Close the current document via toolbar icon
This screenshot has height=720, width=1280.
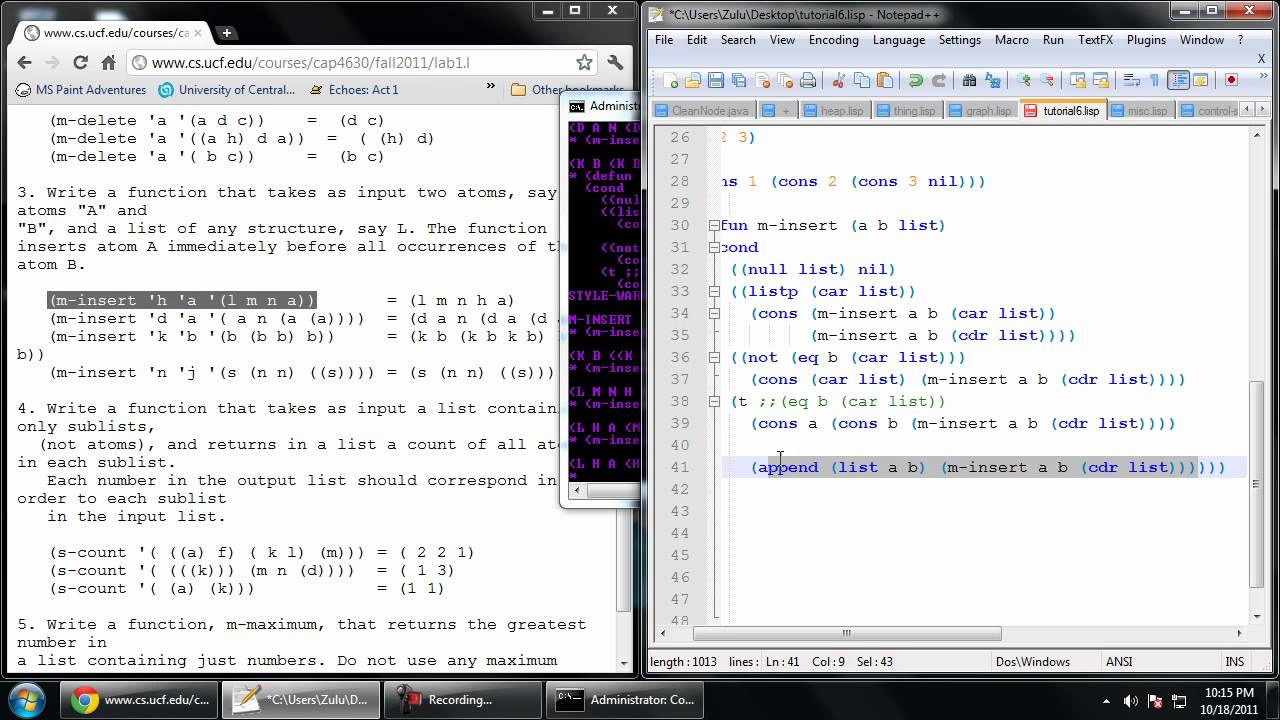click(763, 80)
